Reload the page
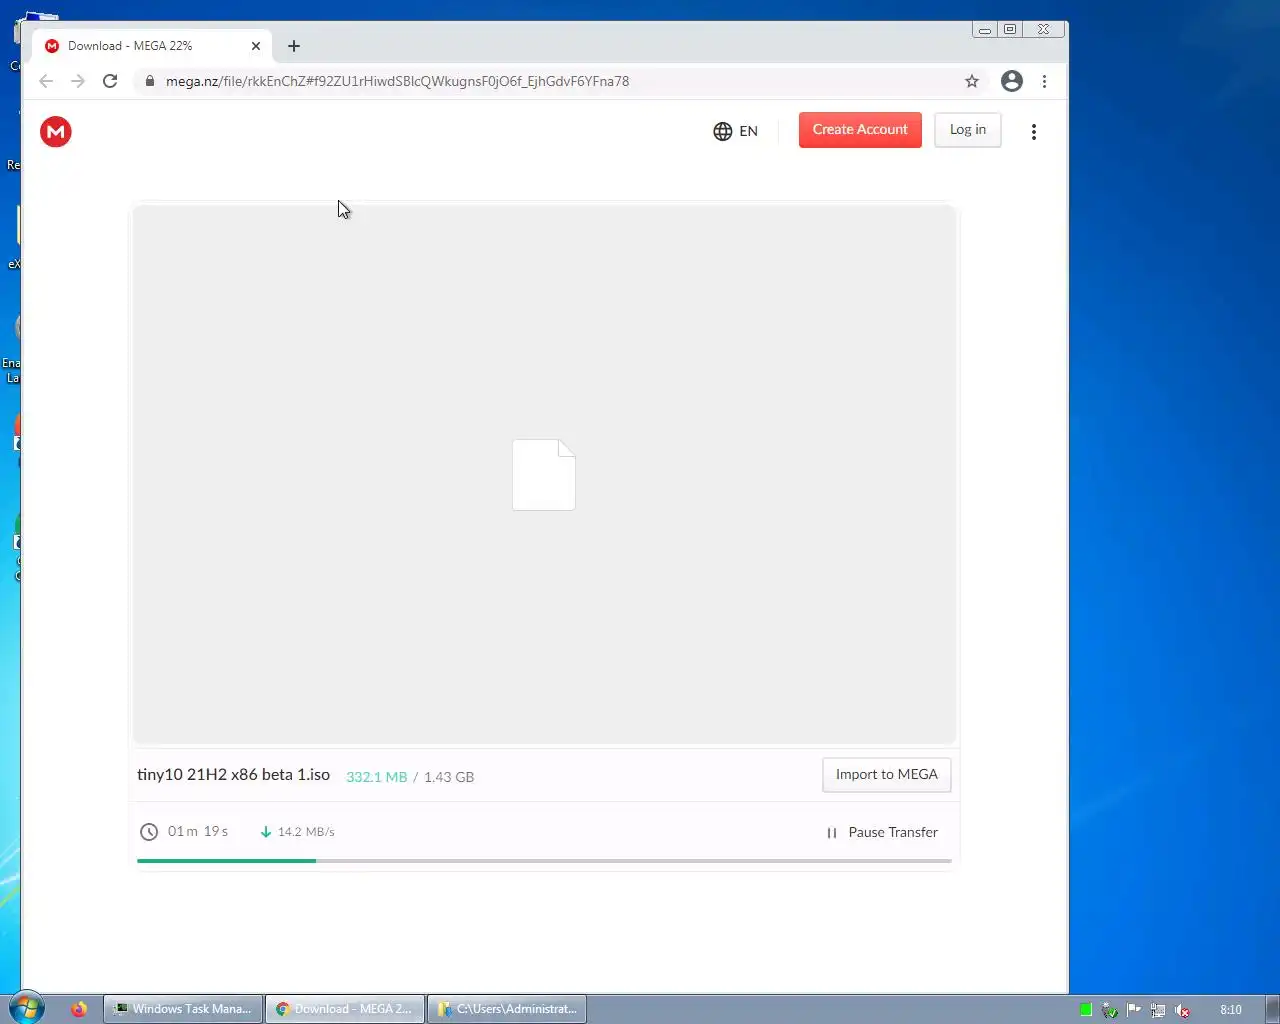The width and height of the screenshot is (1280, 1024). tap(110, 81)
